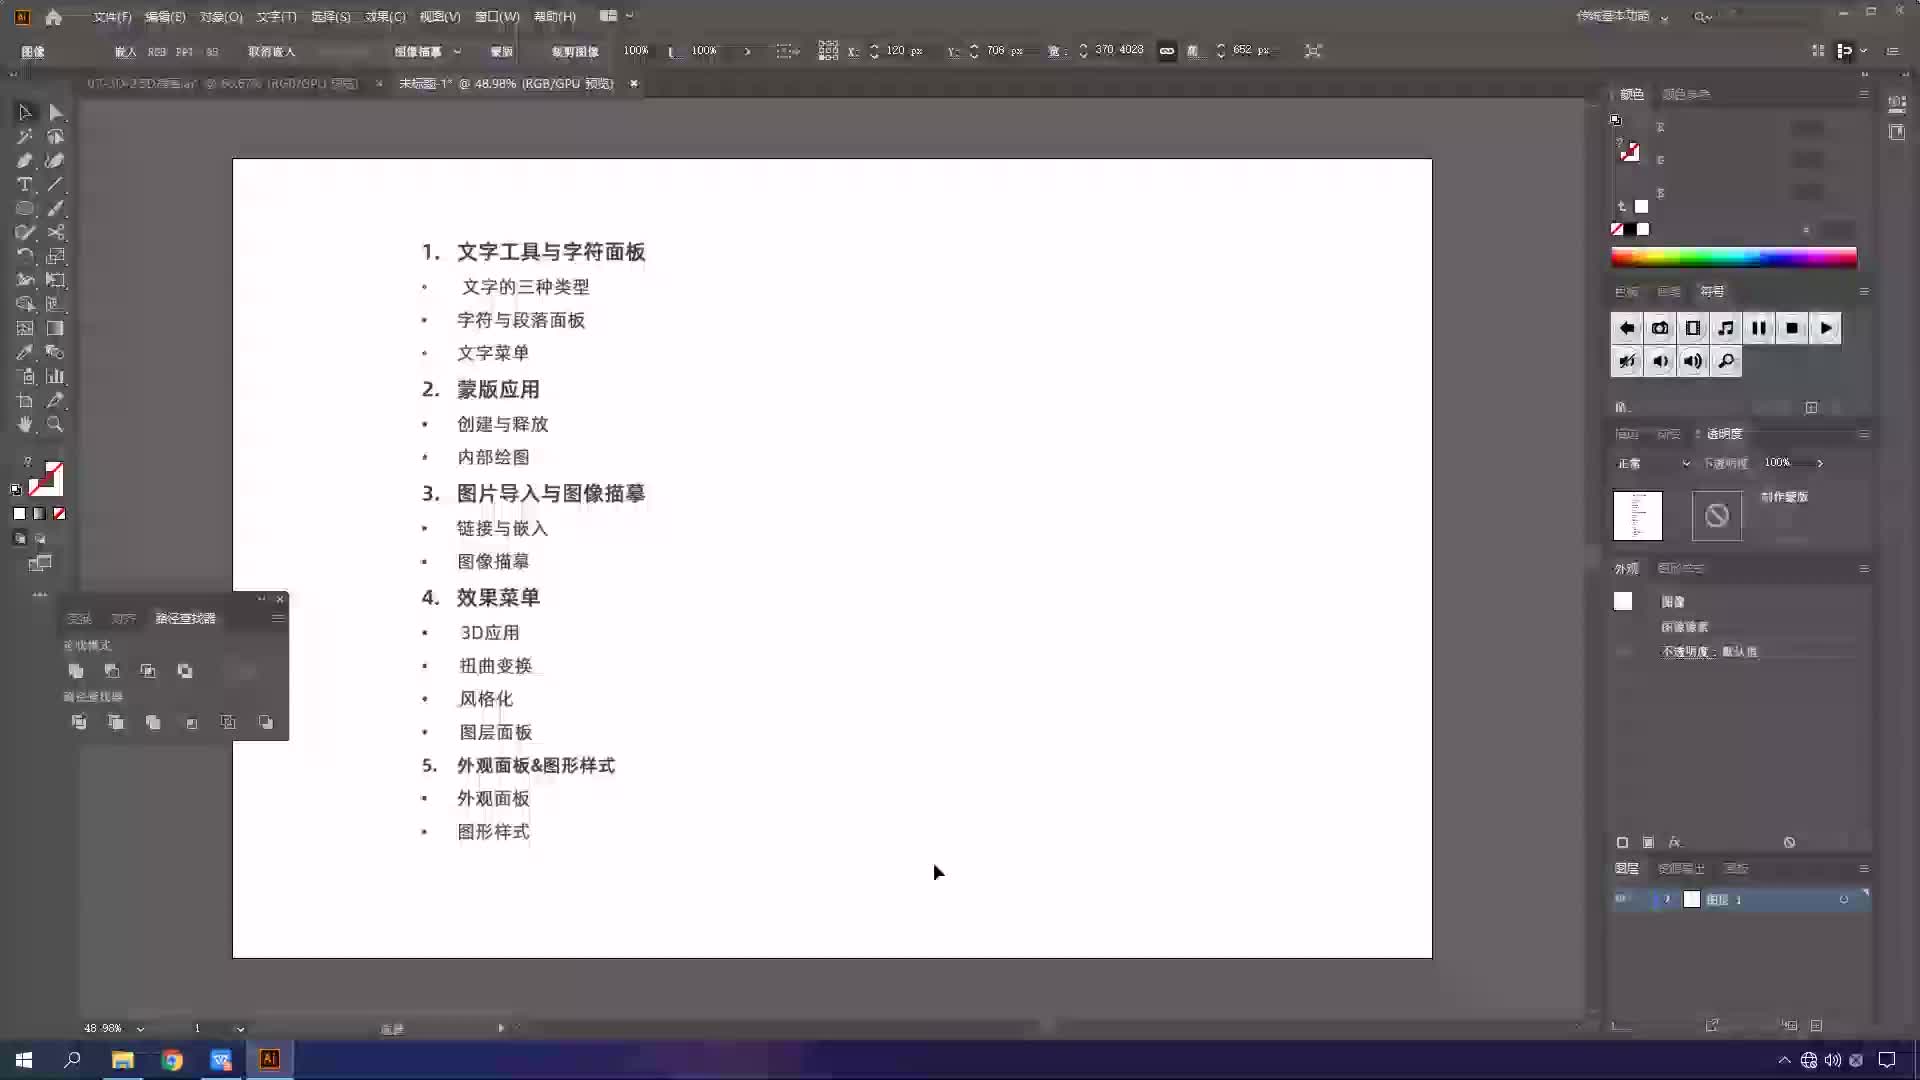
Task: Switch to the 对齐 tab in floating panel
Action: (123, 618)
